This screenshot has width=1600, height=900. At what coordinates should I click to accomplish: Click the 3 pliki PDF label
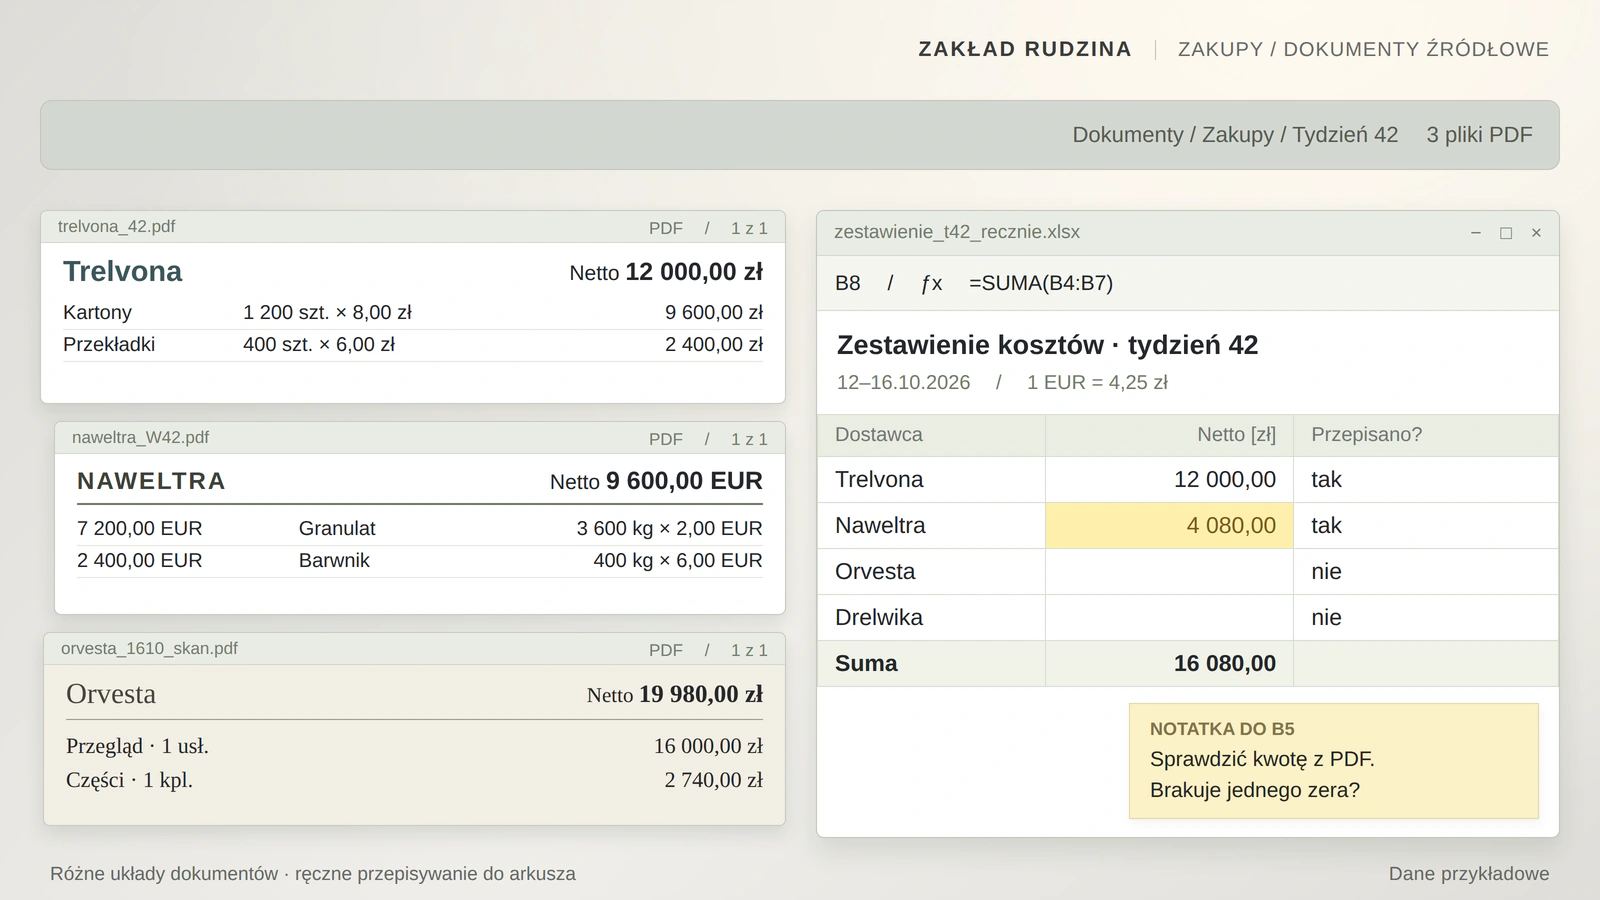click(1479, 135)
